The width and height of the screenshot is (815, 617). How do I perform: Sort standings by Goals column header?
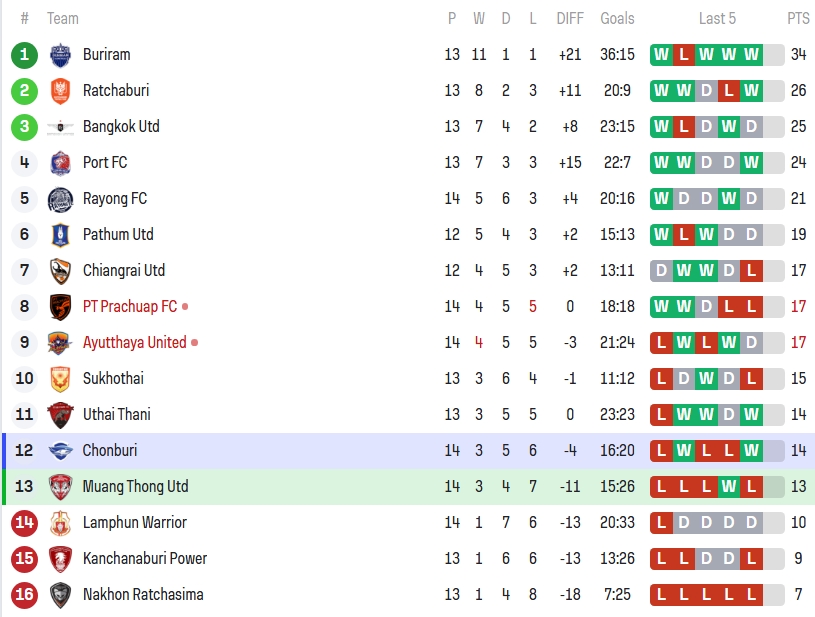tap(617, 18)
